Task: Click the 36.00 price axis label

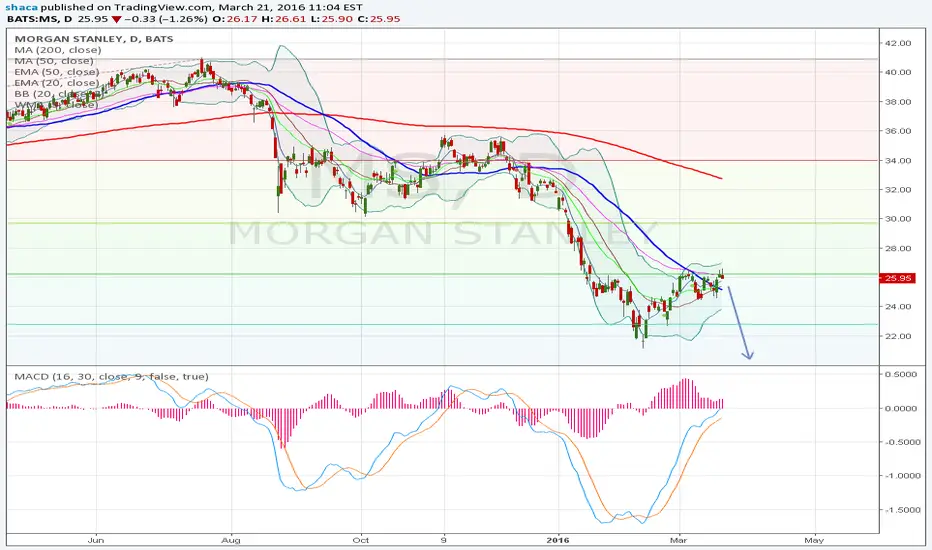Action: pyautogui.click(x=898, y=131)
